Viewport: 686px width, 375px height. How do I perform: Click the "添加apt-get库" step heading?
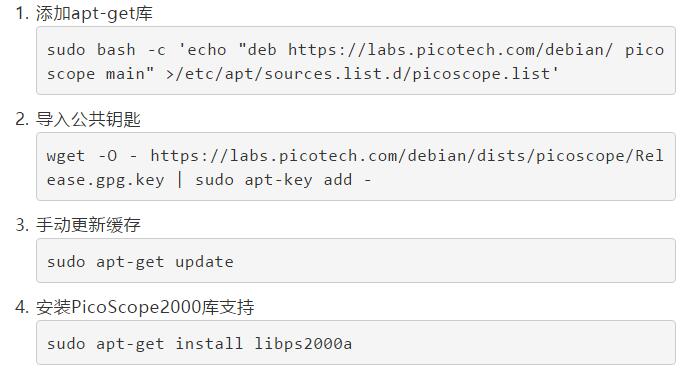coord(94,14)
